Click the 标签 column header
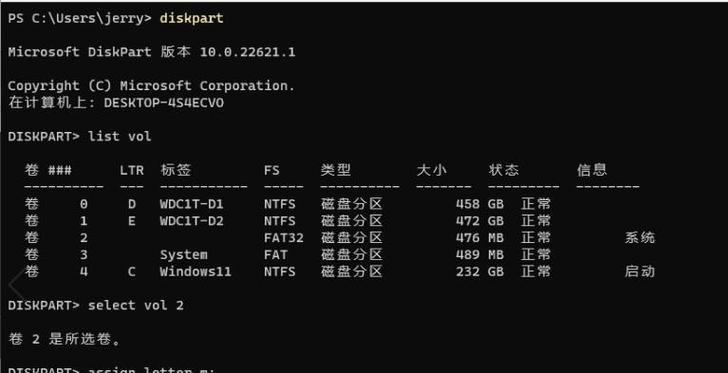The height and width of the screenshot is (373, 728). click(x=176, y=170)
